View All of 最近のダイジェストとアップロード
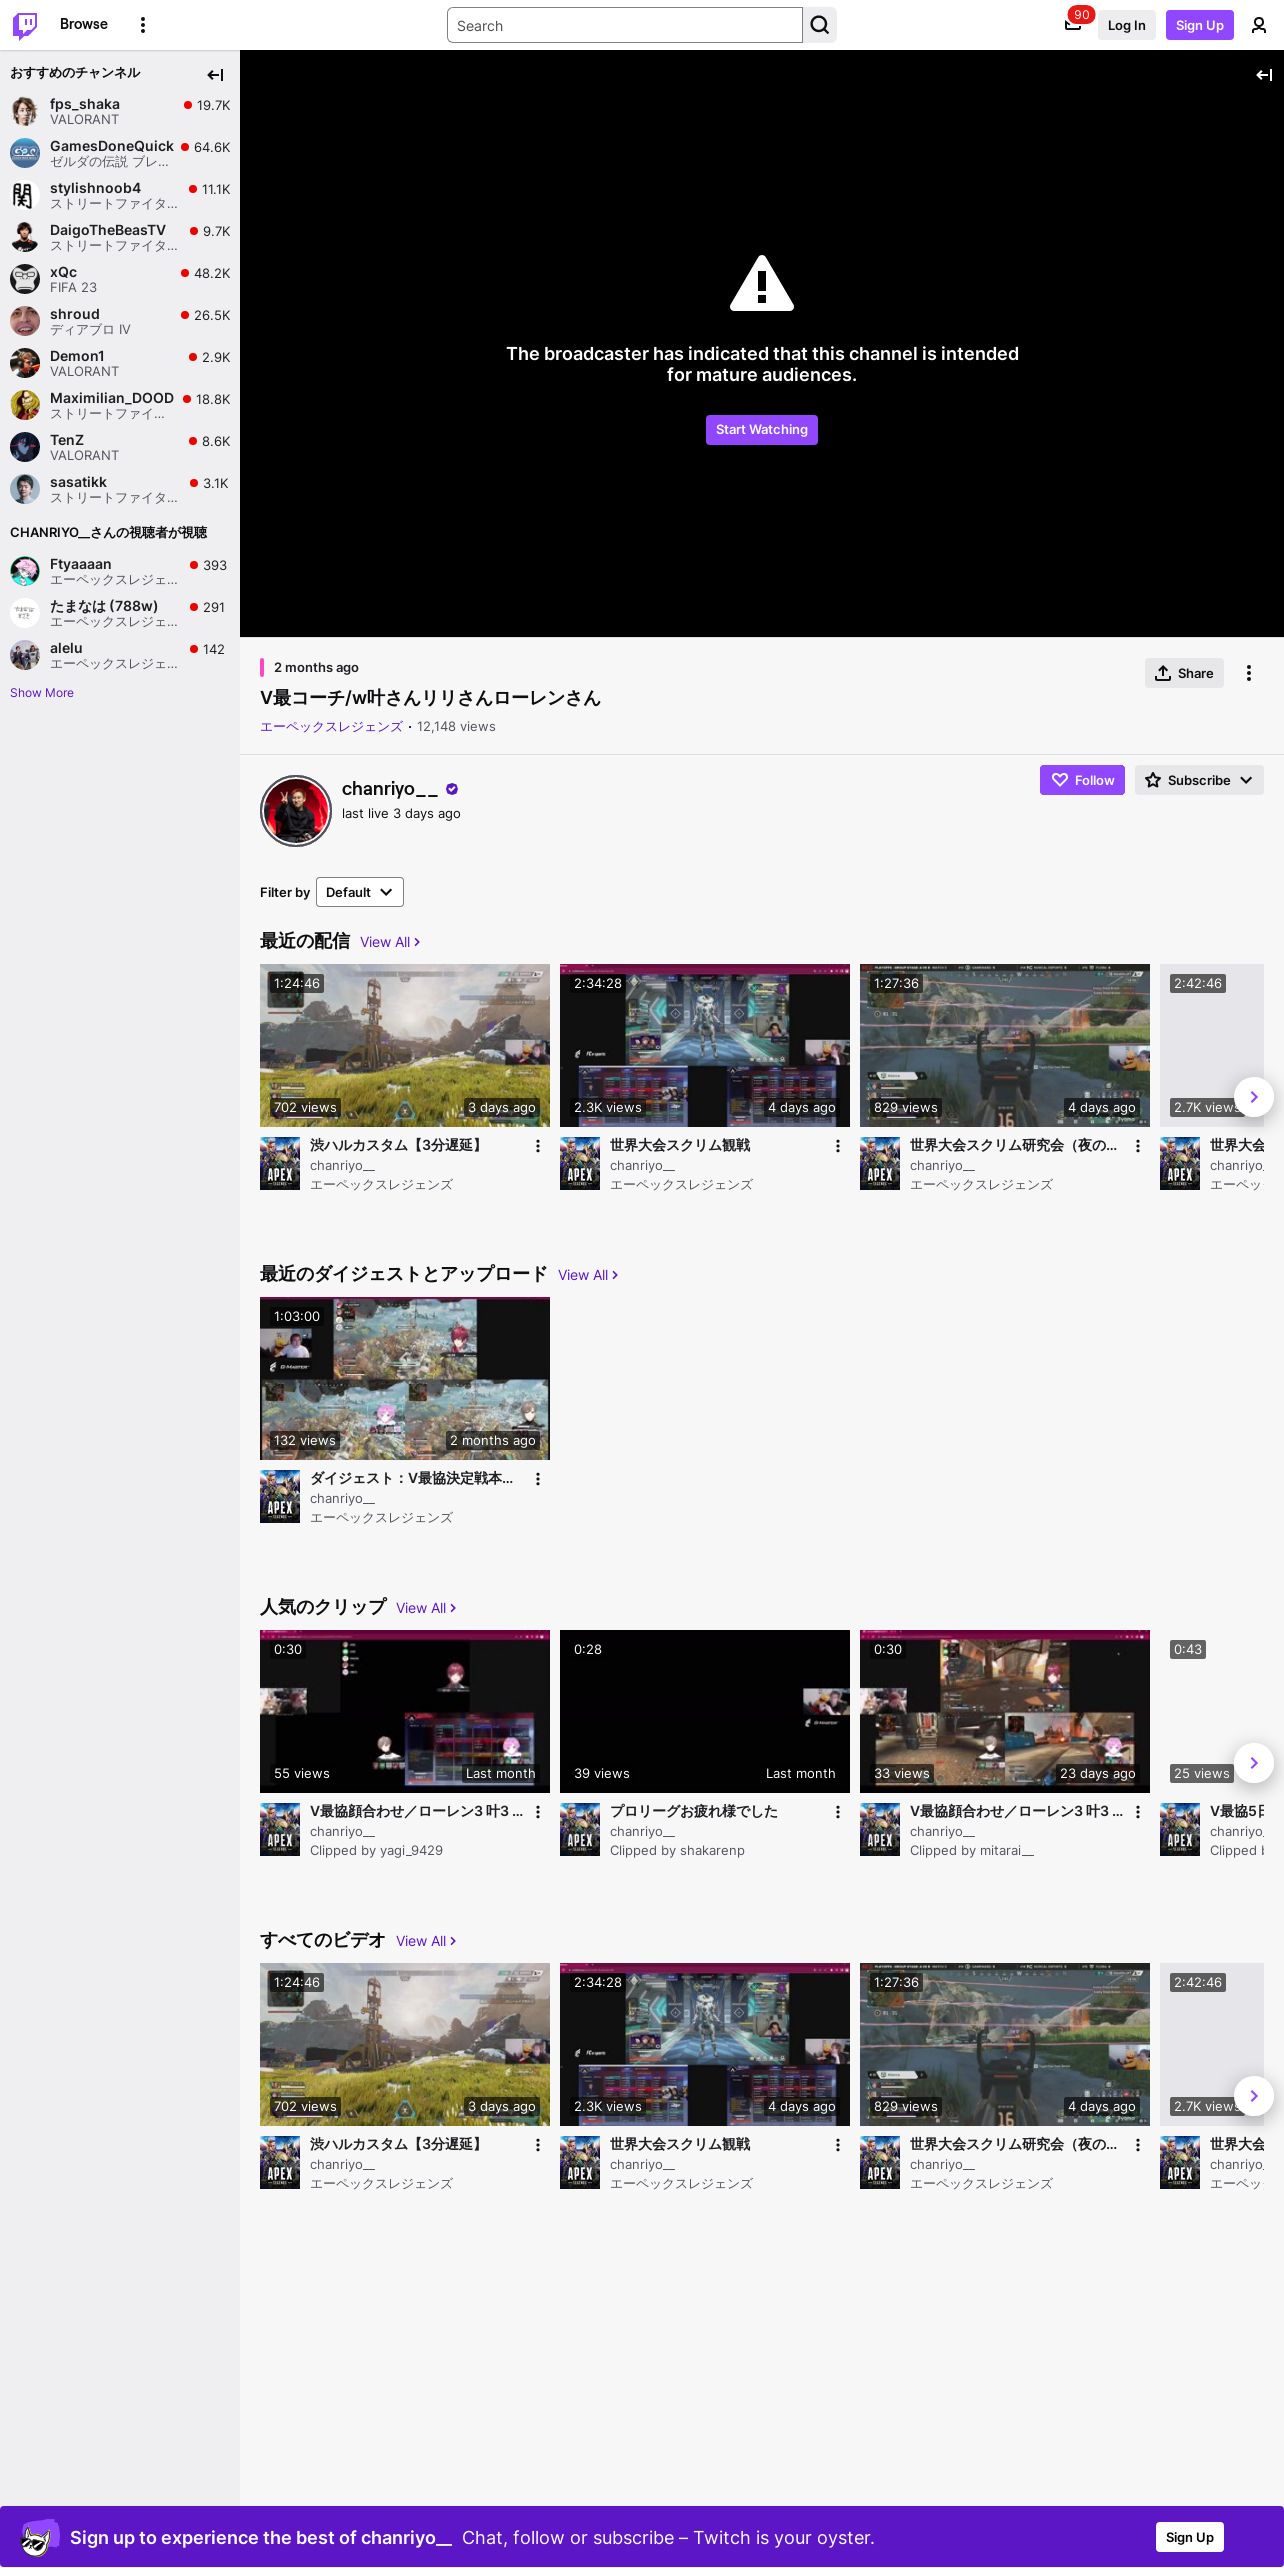The image size is (1284, 2568). [x=588, y=1275]
